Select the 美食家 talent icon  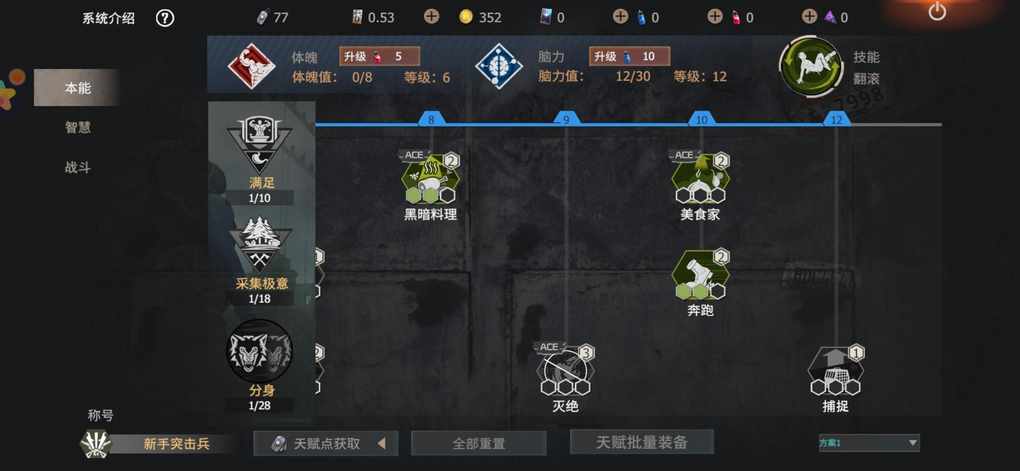tap(700, 178)
